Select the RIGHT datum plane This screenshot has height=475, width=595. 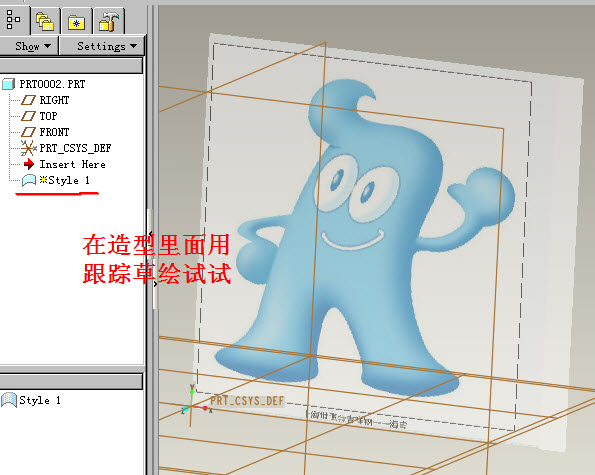[54, 100]
